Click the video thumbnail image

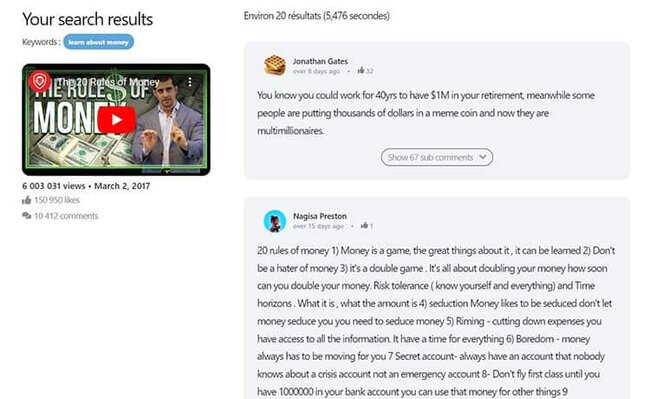click(116, 120)
